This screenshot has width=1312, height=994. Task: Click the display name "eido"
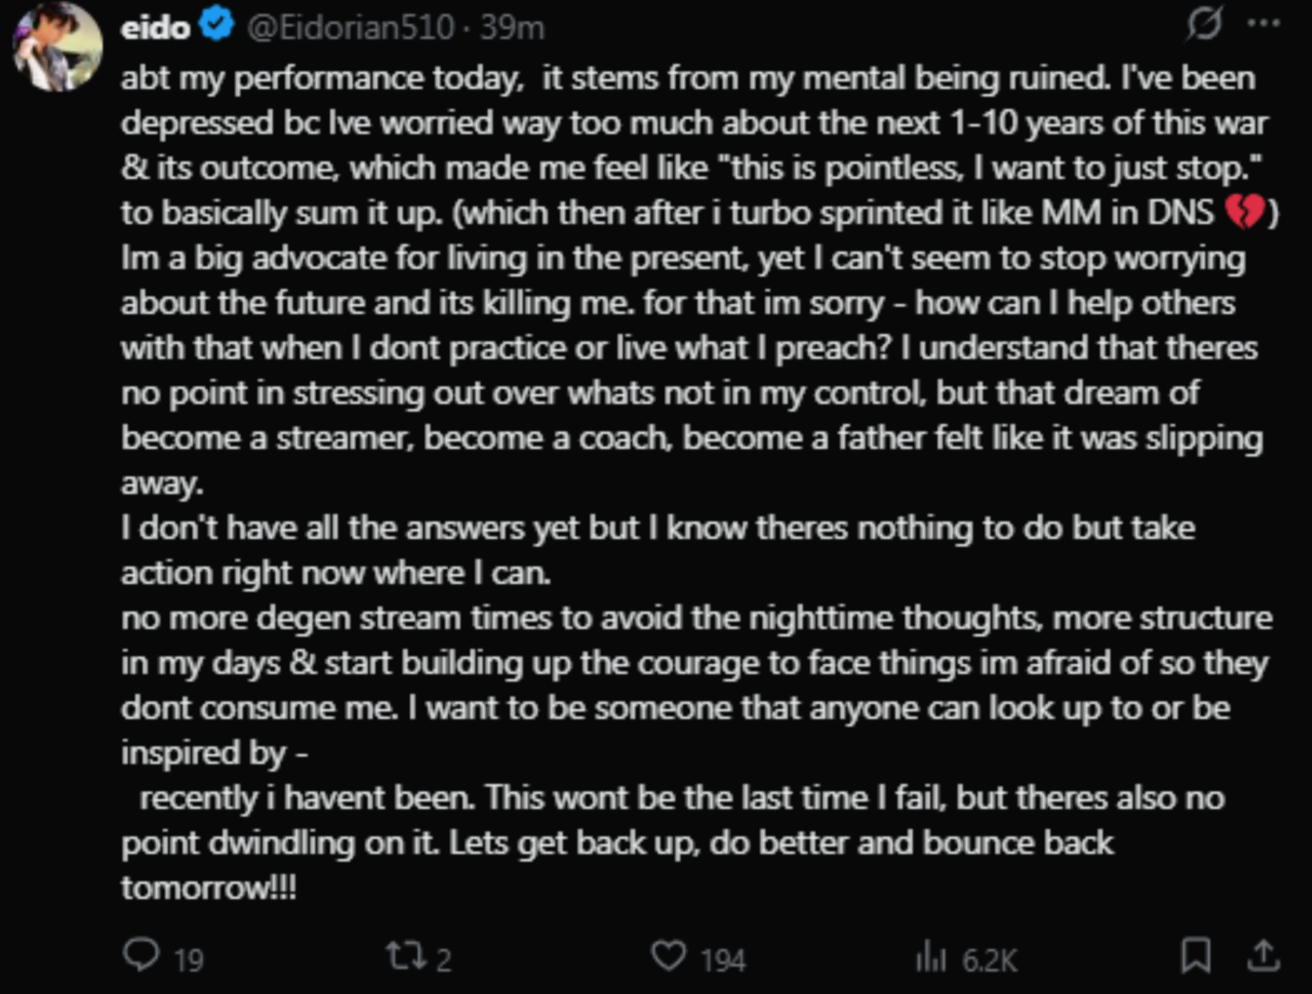coord(155,27)
